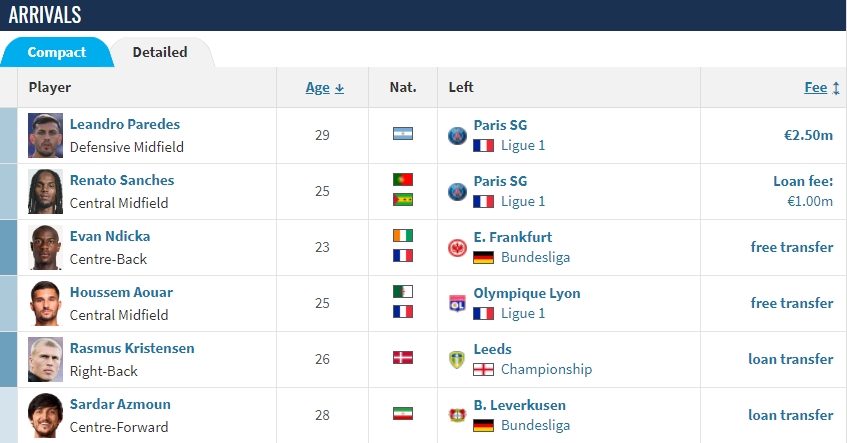Click the Portugal flag for Renato Sanches

403,179
